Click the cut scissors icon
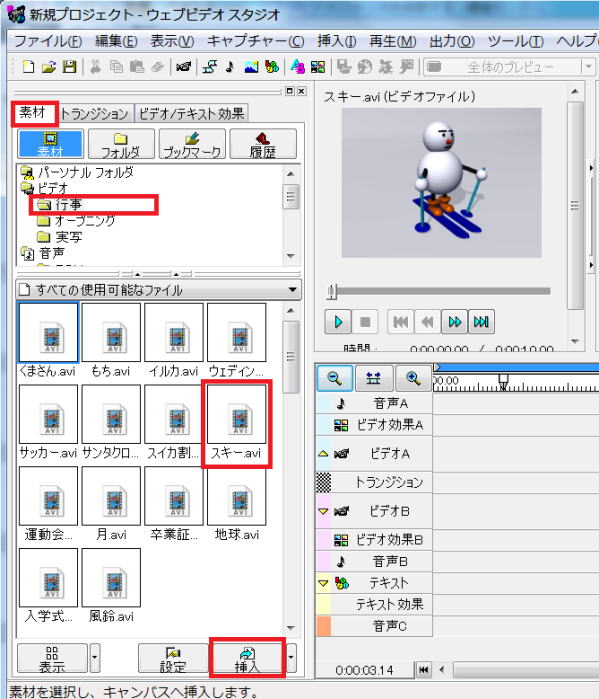599x699 pixels. [95, 67]
